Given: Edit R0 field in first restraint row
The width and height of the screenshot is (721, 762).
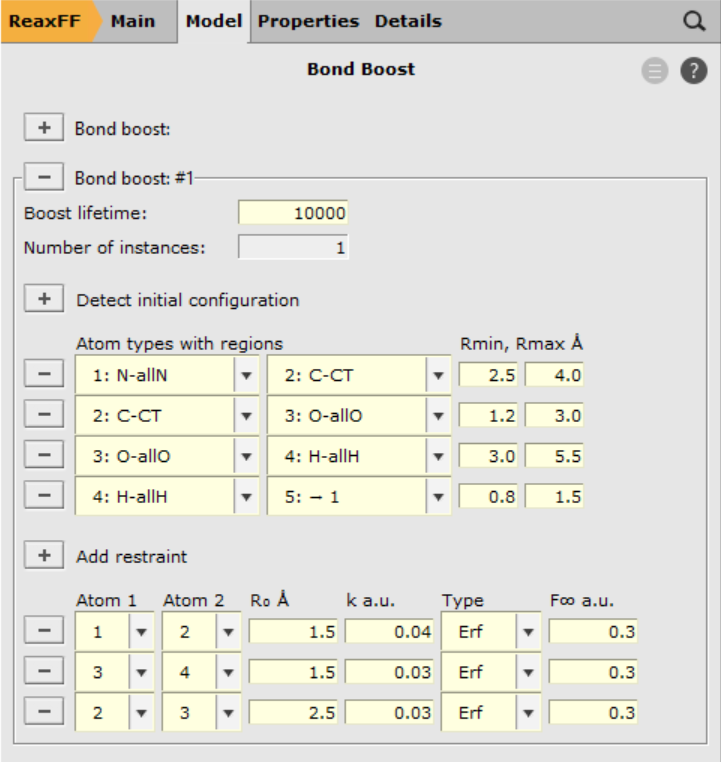Looking at the screenshot, I should 293,631.
